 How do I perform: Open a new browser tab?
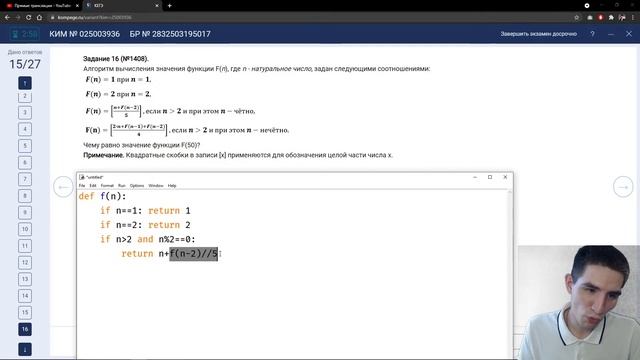click(169, 6)
